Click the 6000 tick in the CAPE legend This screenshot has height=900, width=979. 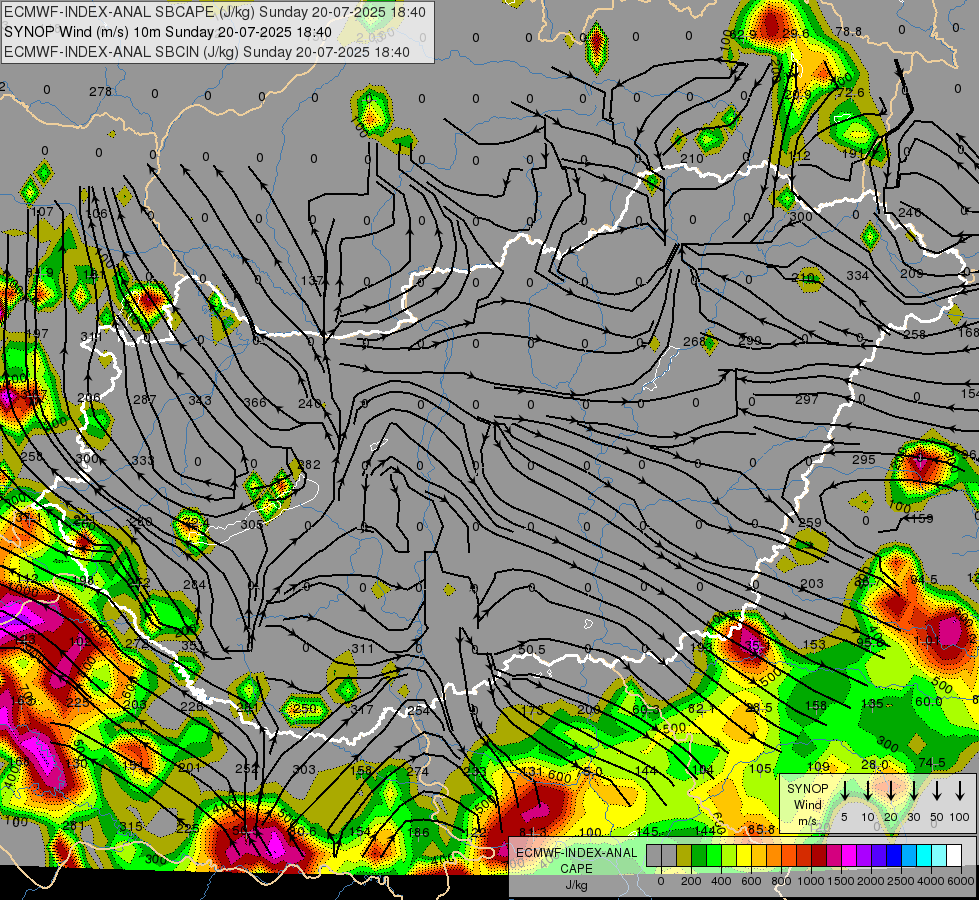pos(961,881)
